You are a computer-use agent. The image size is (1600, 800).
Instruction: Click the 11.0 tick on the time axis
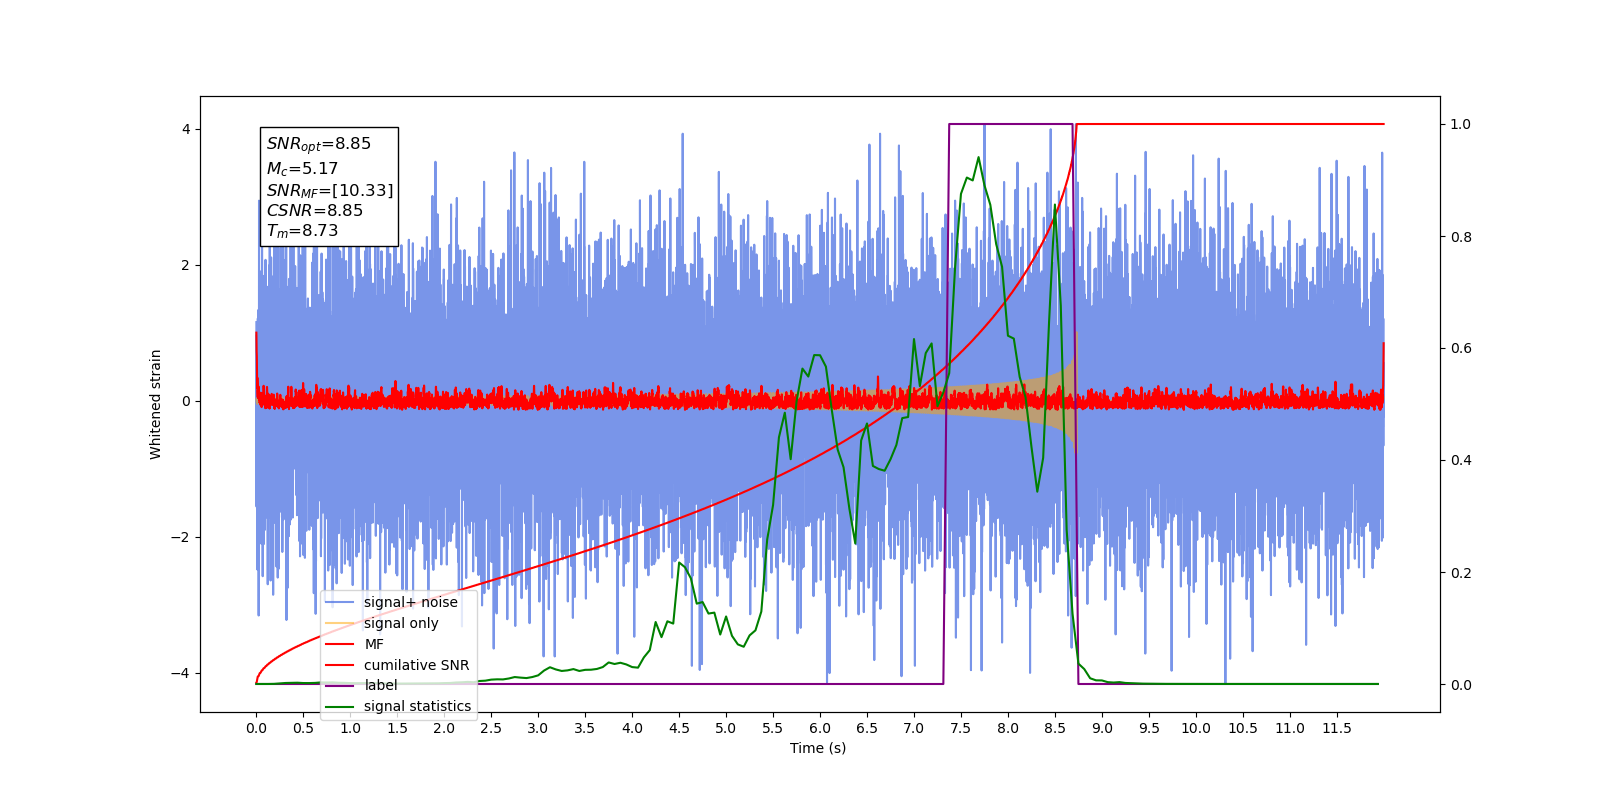[1290, 728]
